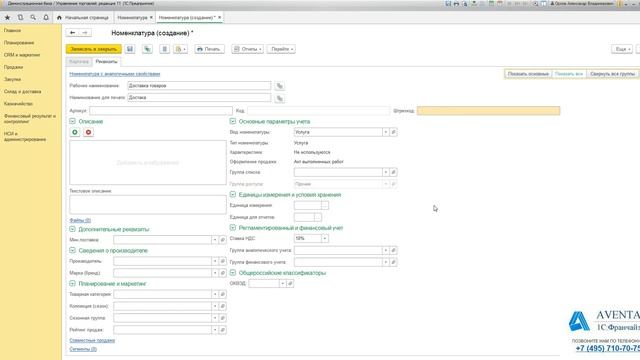Remove image with red cross icon
This screenshot has width=640, height=360.
[x=88, y=132]
